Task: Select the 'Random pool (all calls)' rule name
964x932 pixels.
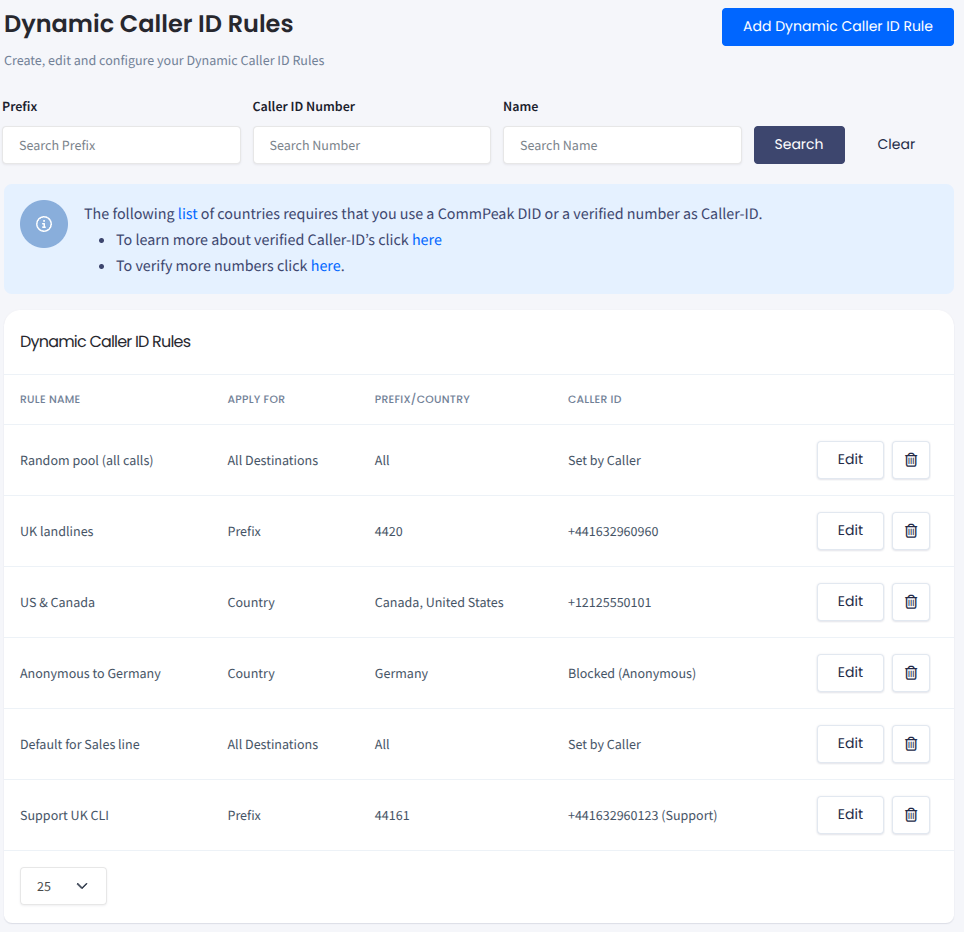Action: click(87, 460)
